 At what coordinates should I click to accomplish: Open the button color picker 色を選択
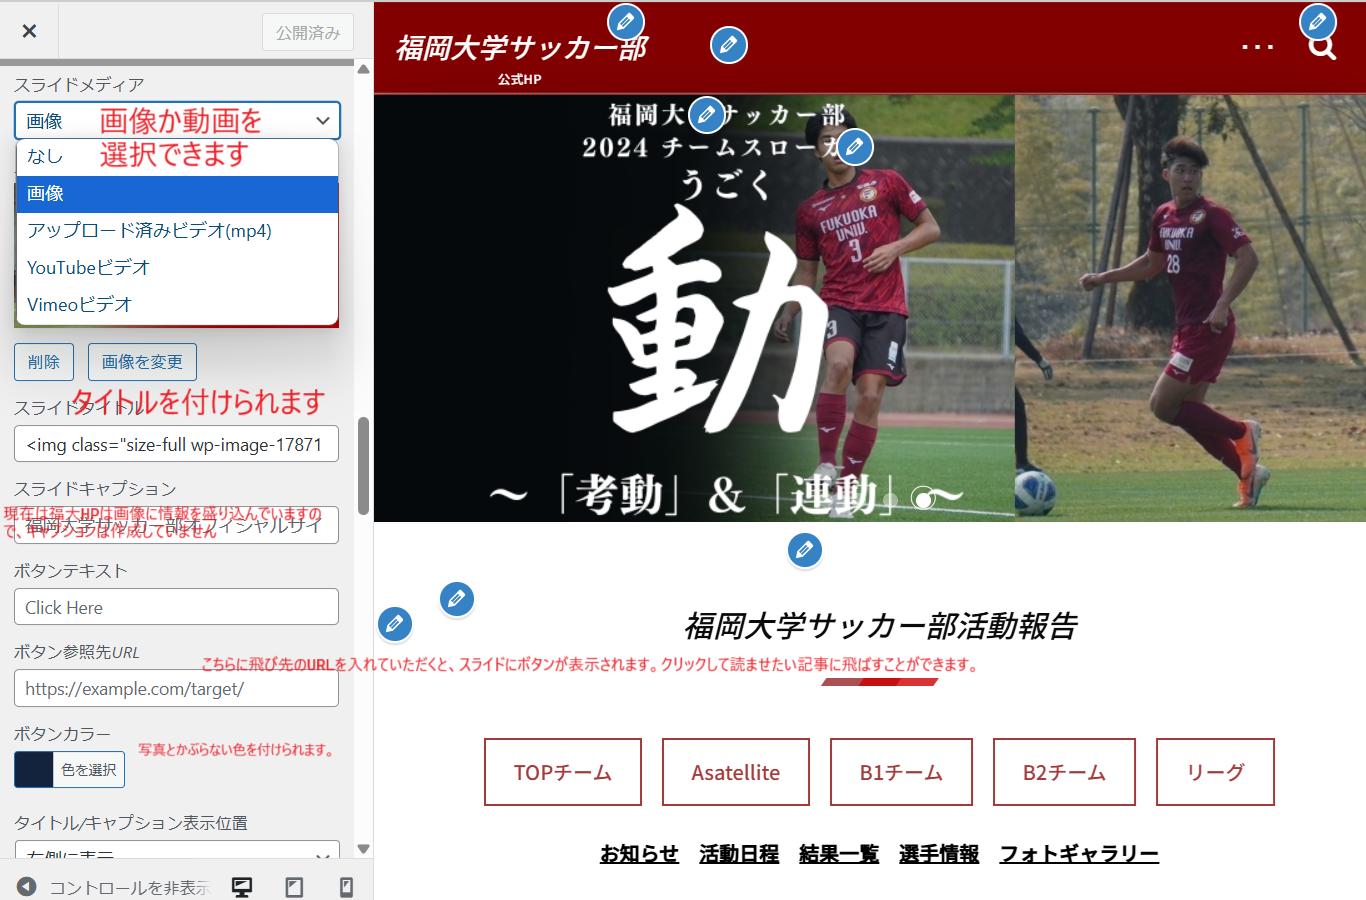click(69, 770)
